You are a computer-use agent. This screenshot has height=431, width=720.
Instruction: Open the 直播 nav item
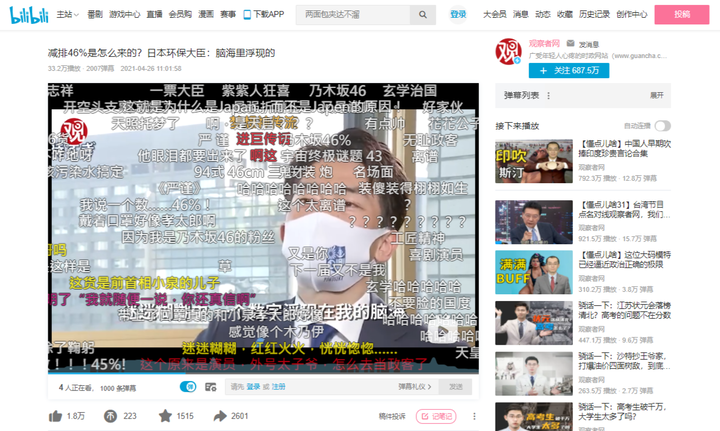click(154, 15)
